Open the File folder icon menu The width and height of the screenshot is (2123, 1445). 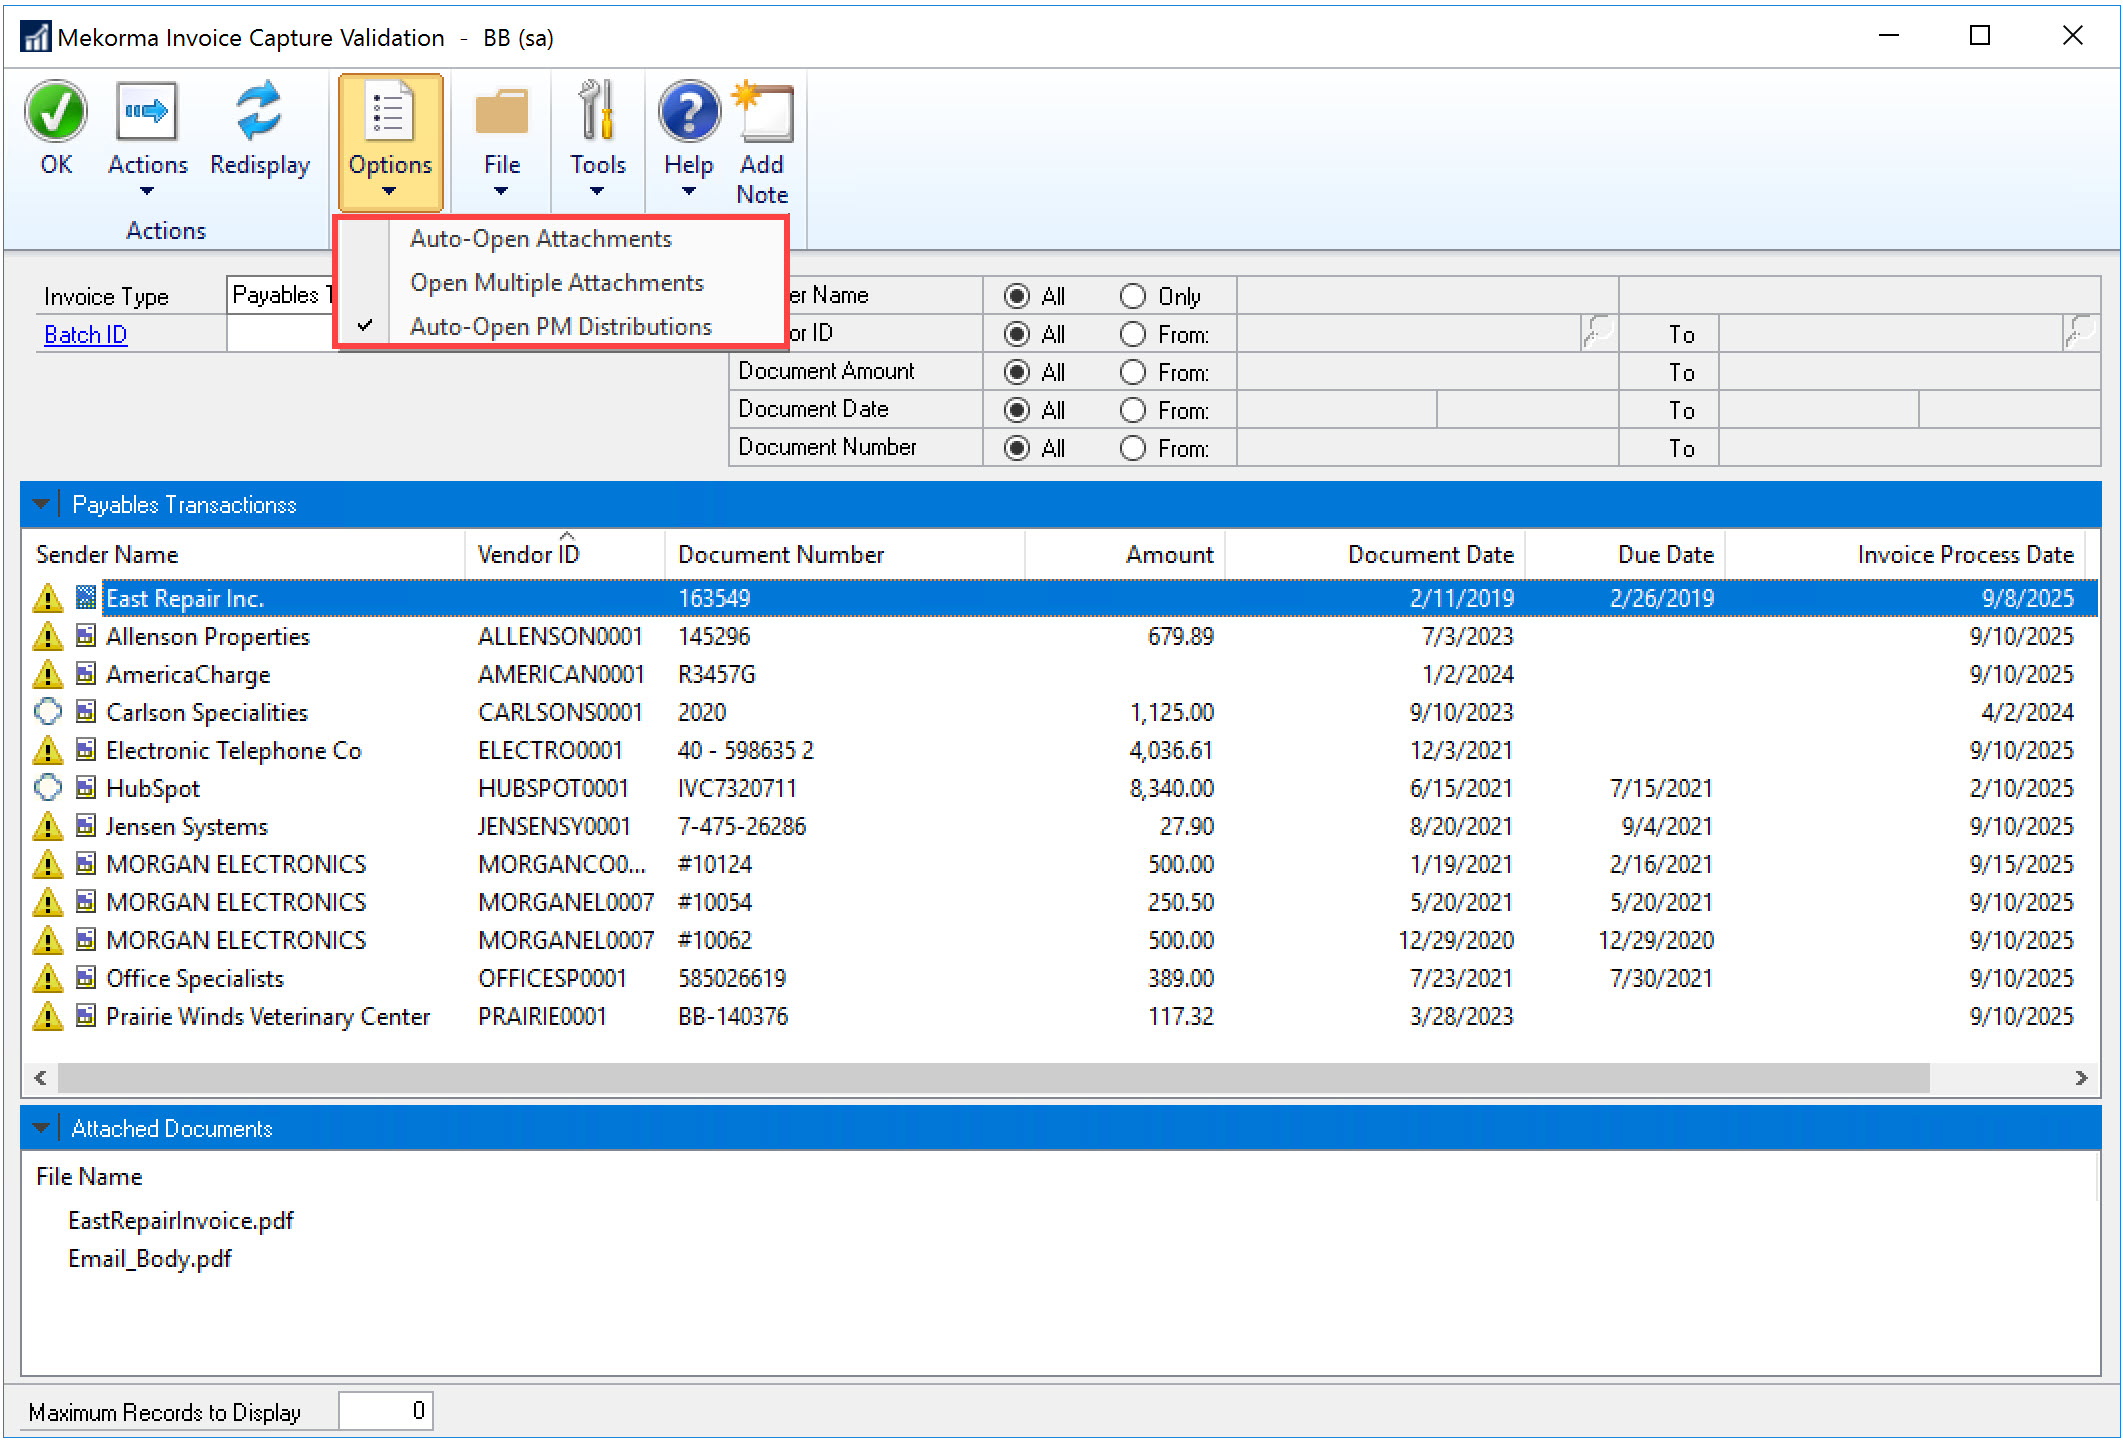point(501,112)
